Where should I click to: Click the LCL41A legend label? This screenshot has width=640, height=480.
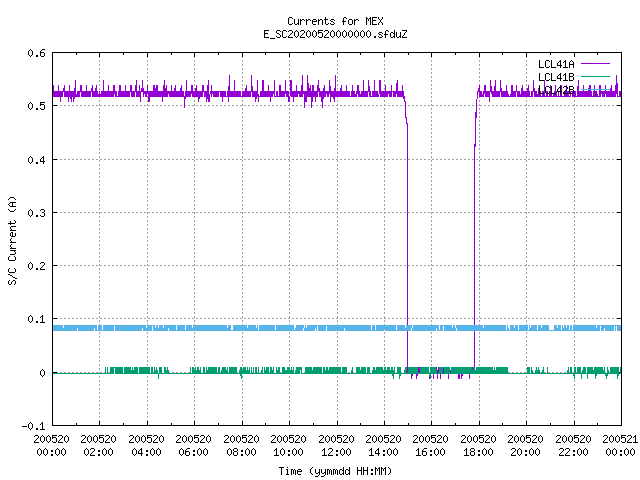coord(556,64)
